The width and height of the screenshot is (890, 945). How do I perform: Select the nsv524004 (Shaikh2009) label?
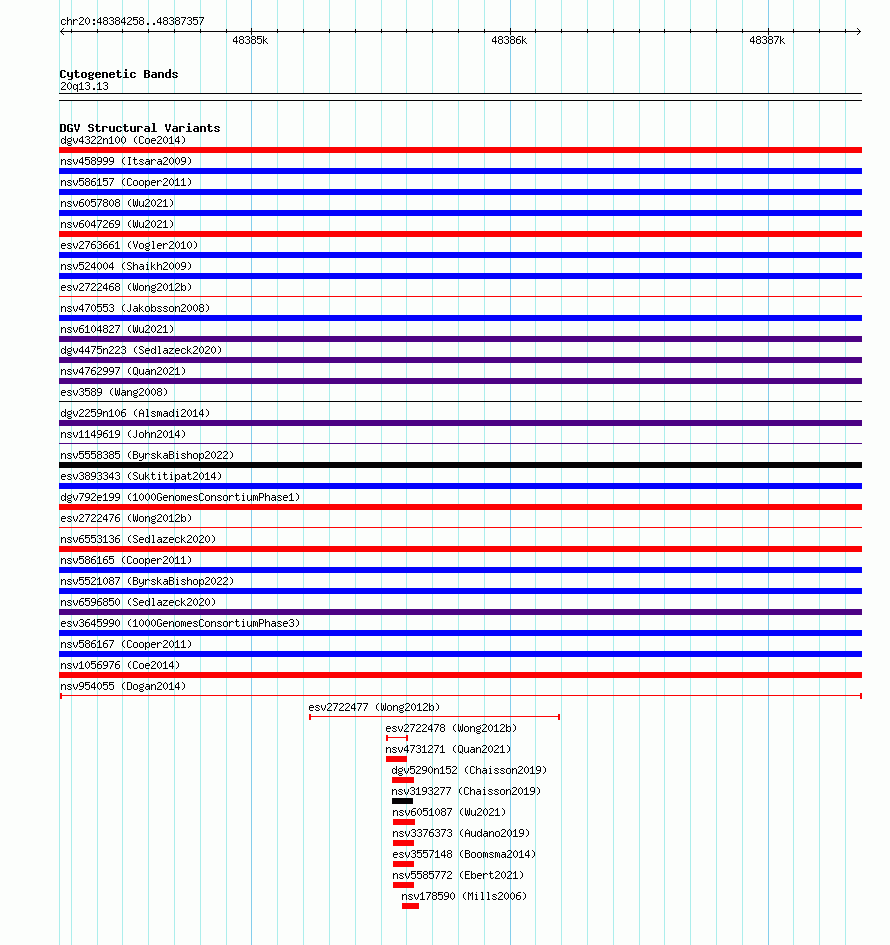pyautogui.click(x=126, y=266)
